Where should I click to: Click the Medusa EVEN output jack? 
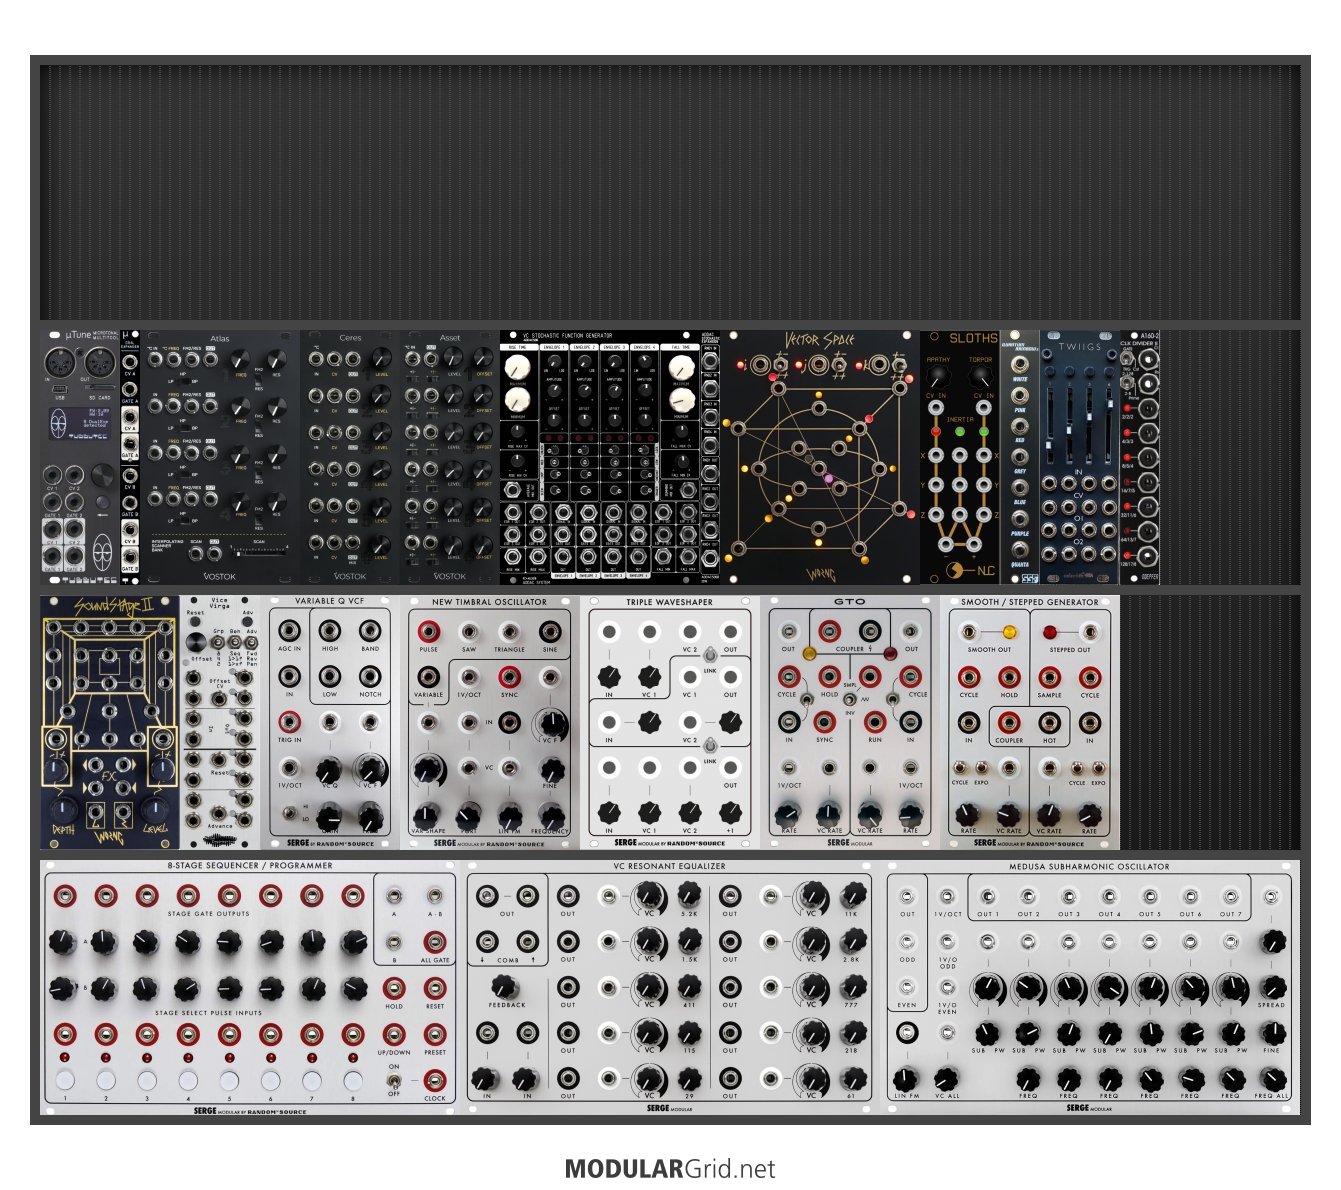click(906, 988)
